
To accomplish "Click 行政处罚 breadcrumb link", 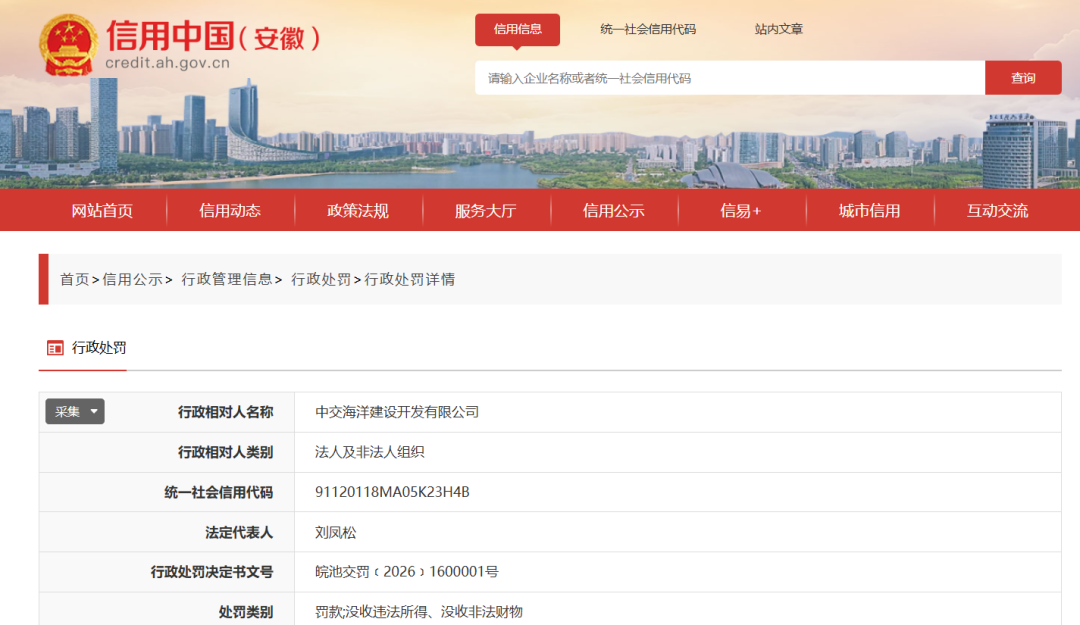I will tap(320, 280).
